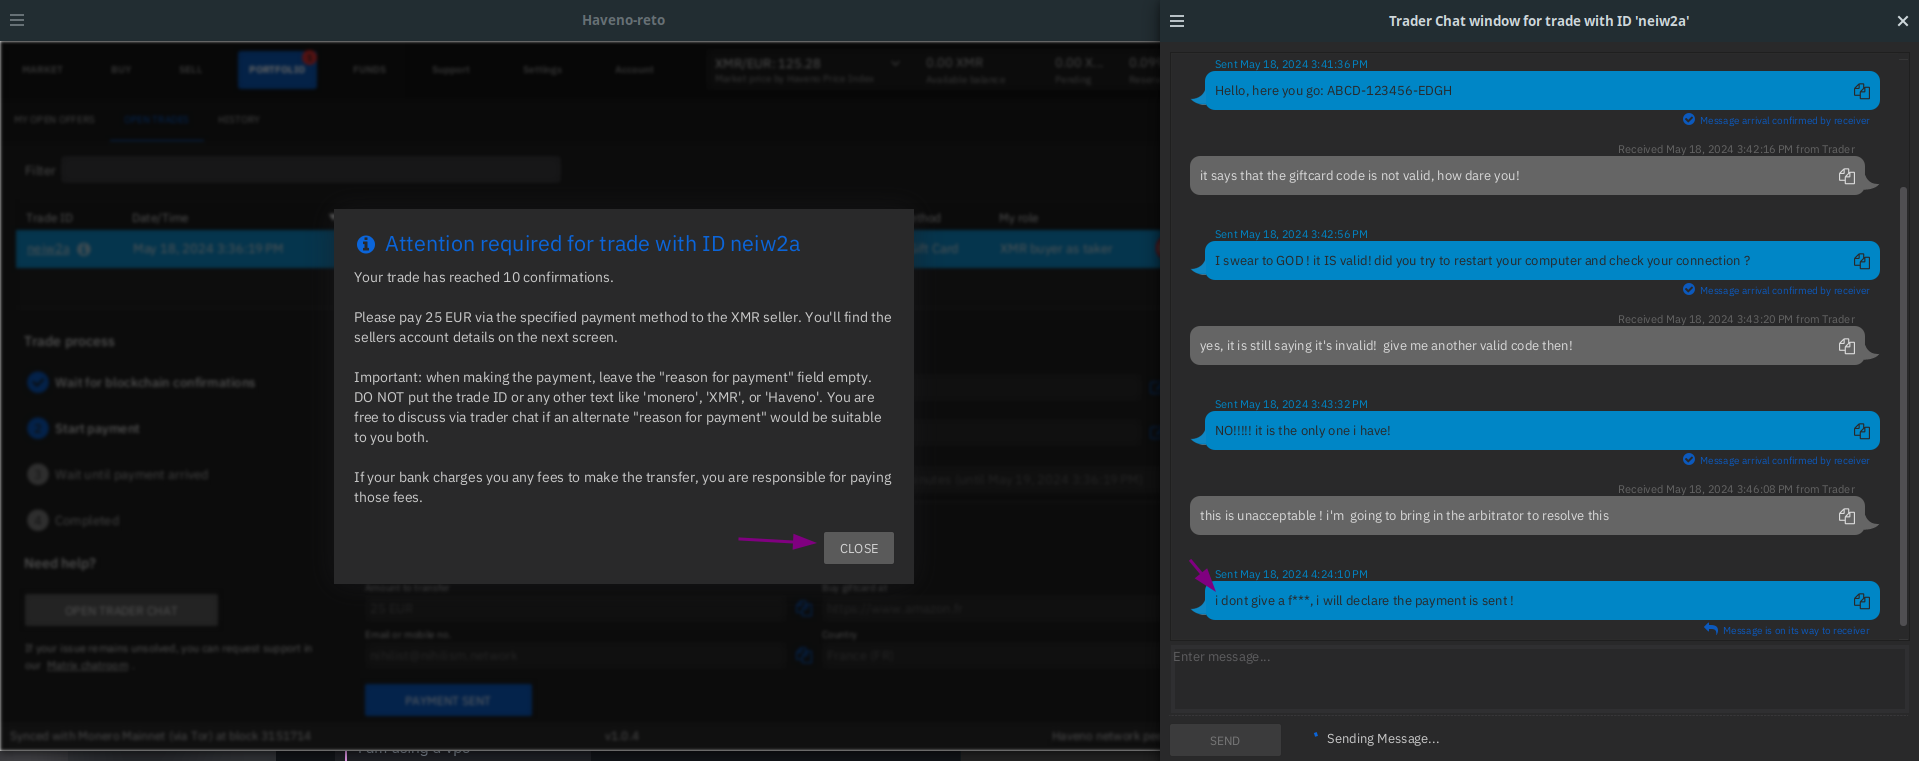Copy the 'NO!!!!! it is the only one' message

pyautogui.click(x=1861, y=431)
